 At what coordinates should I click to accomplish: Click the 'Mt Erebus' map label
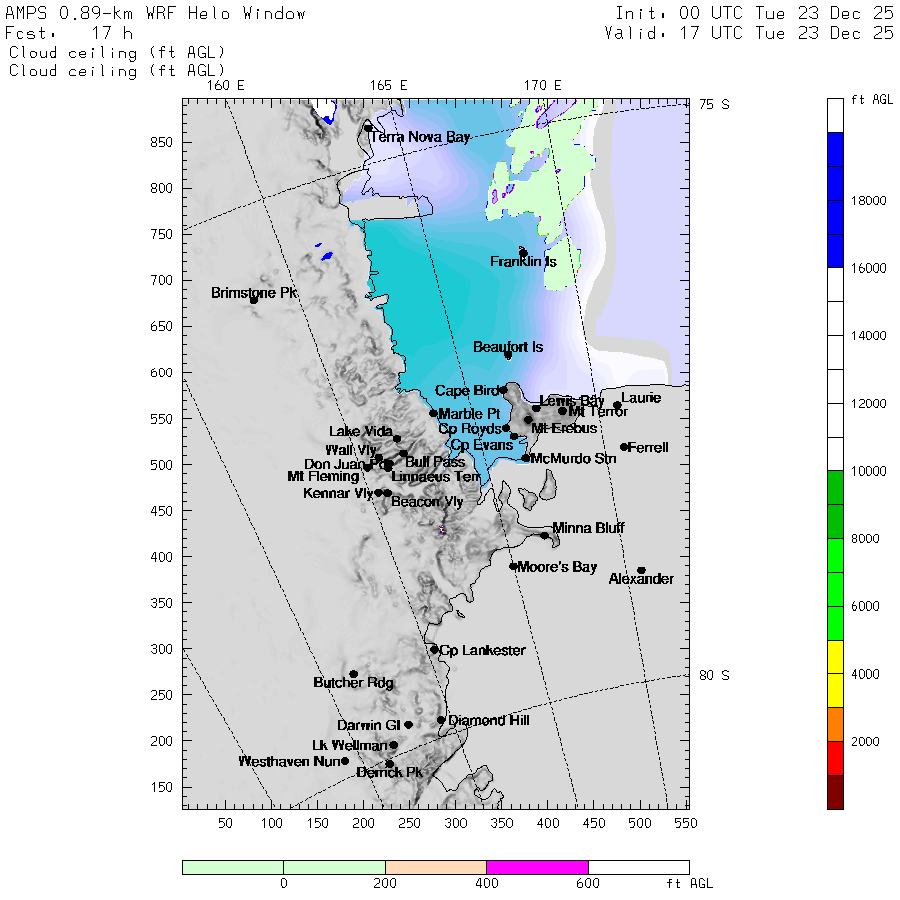tap(564, 428)
